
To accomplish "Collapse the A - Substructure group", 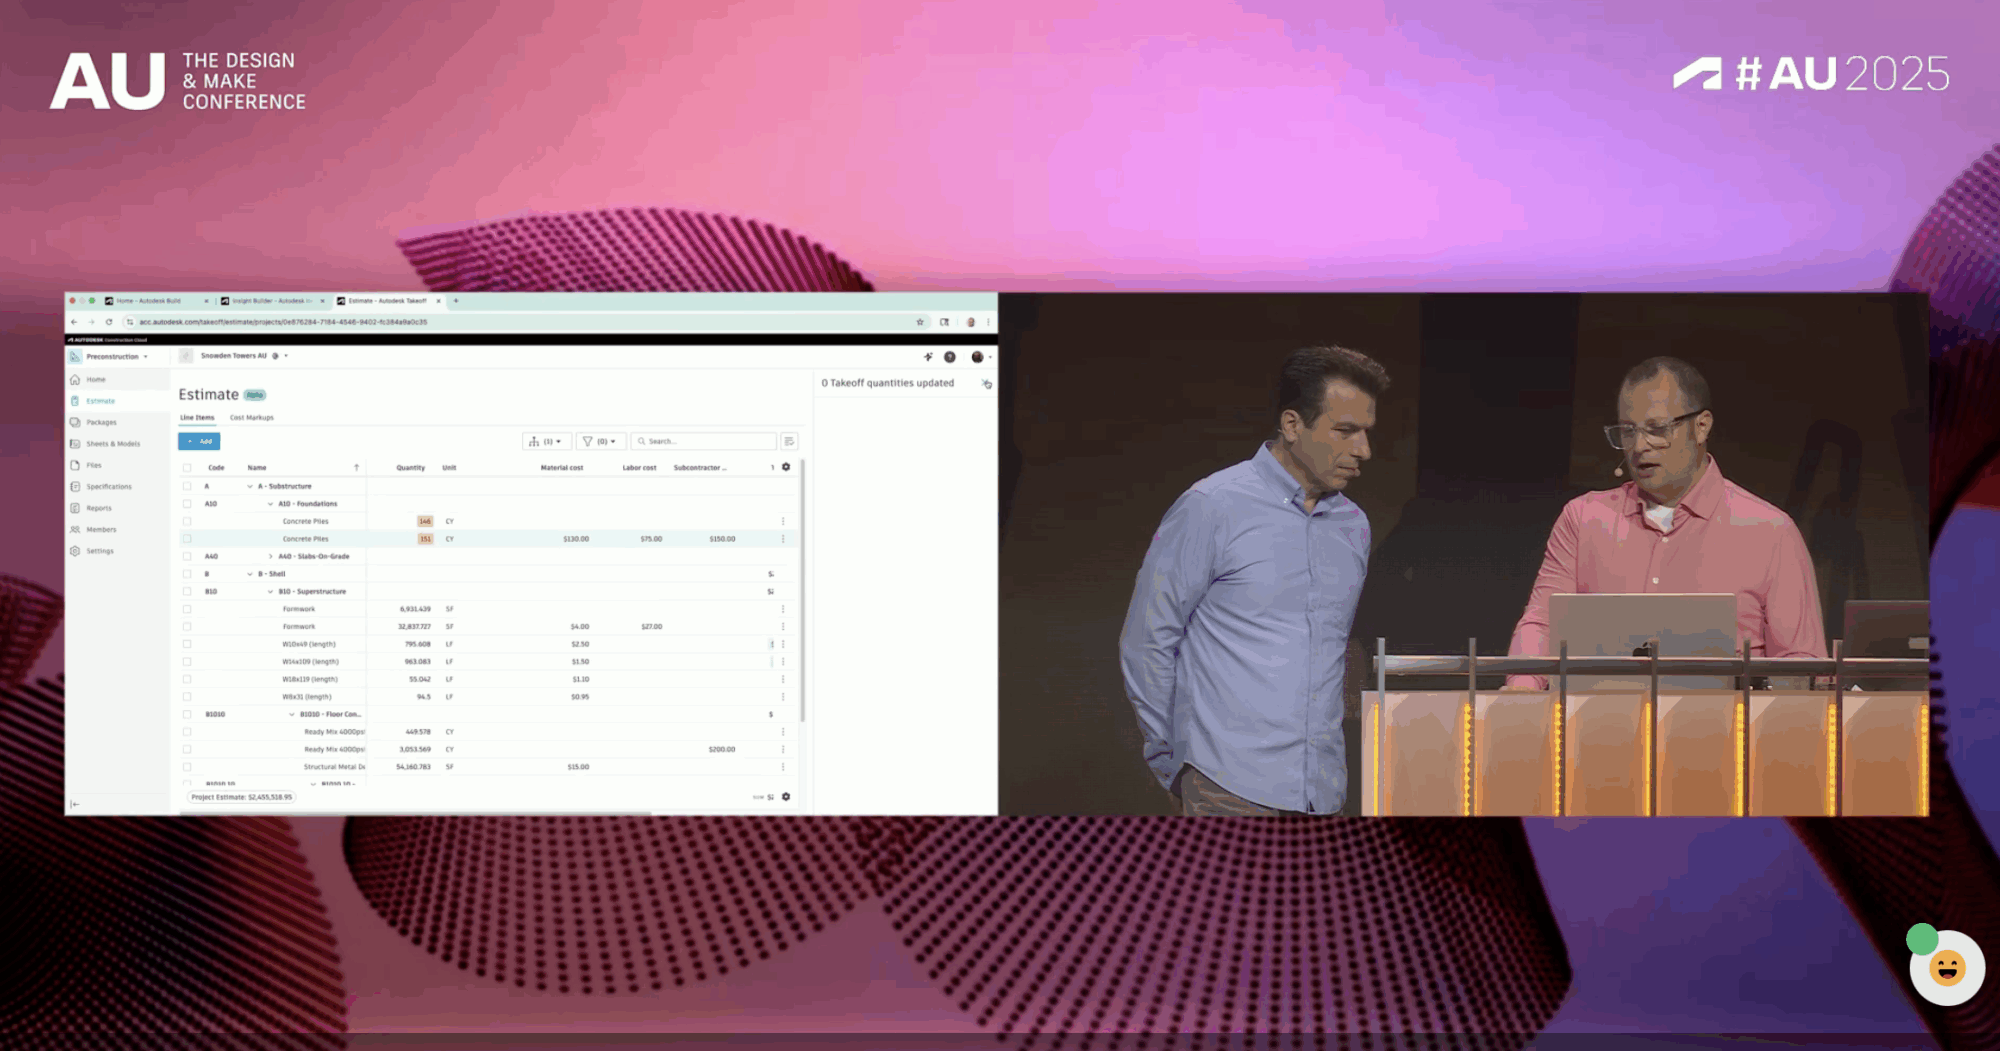I will coord(250,487).
